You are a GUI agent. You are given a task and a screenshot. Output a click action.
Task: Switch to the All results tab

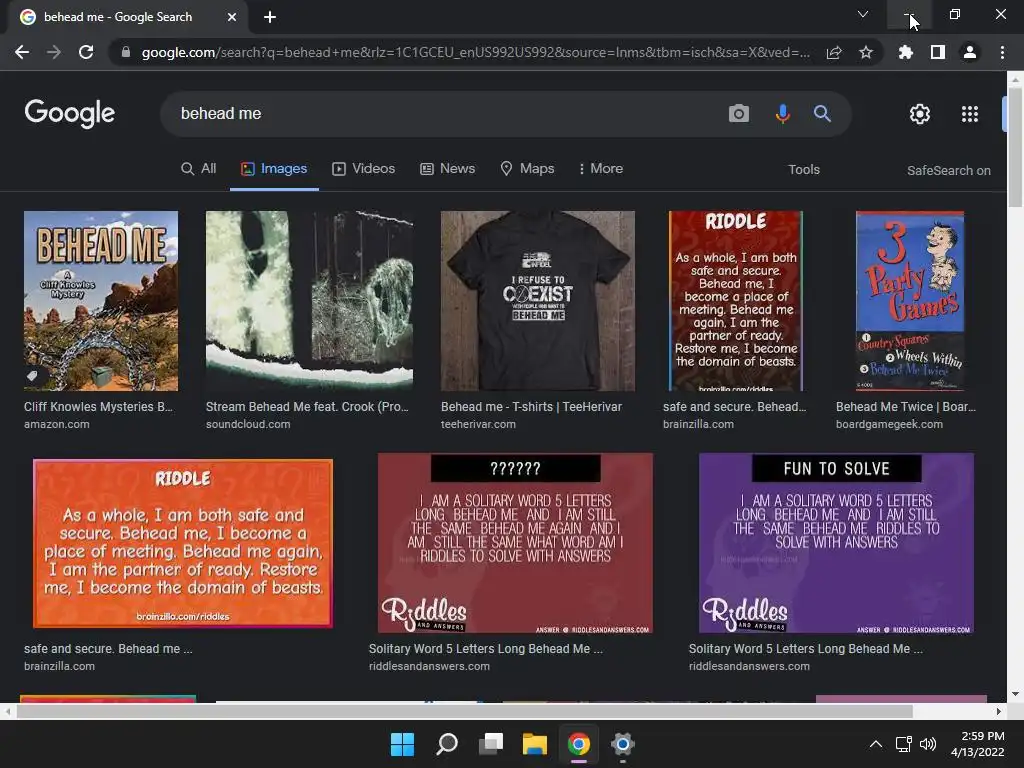click(199, 168)
